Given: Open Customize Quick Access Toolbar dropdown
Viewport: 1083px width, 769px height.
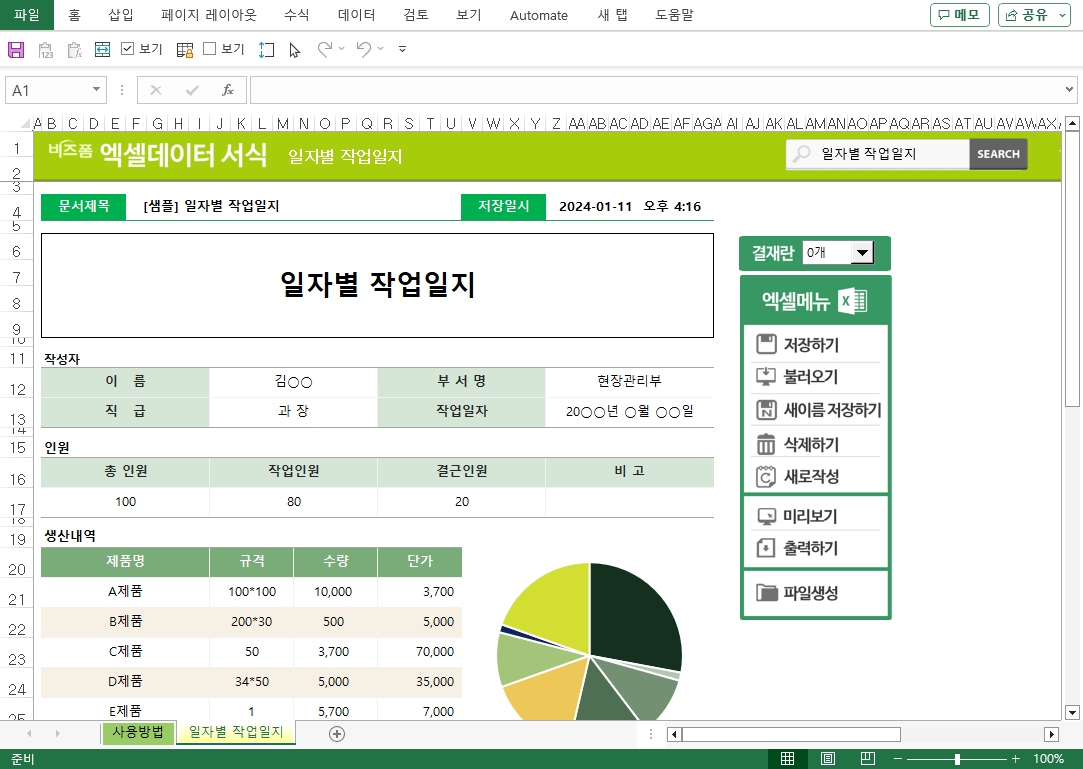Looking at the screenshot, I should coord(402,49).
